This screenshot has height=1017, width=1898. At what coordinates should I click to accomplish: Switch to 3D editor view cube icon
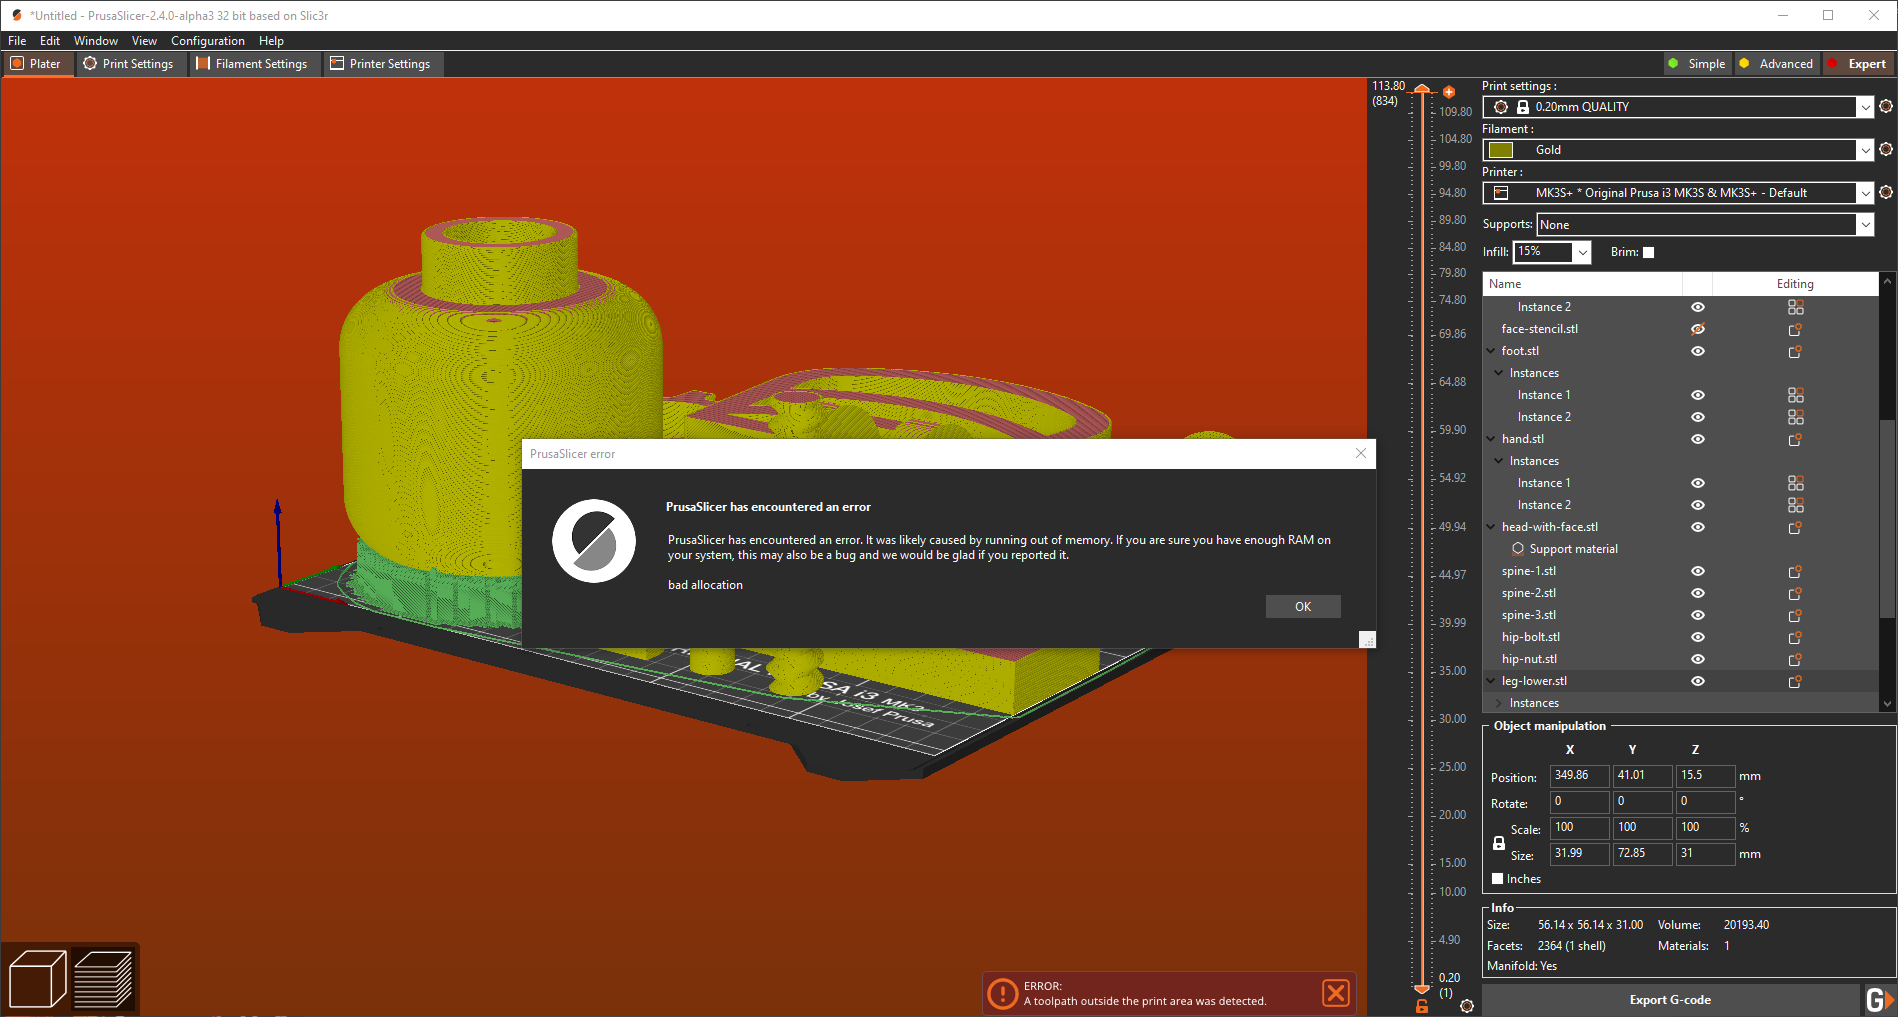[37, 978]
